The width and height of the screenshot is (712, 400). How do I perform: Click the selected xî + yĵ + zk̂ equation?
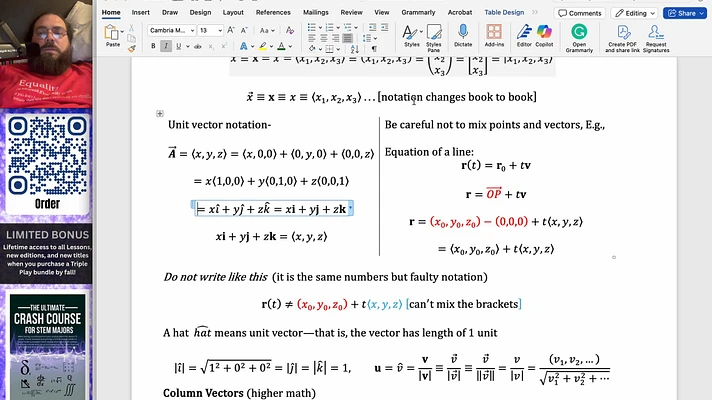click(x=272, y=209)
